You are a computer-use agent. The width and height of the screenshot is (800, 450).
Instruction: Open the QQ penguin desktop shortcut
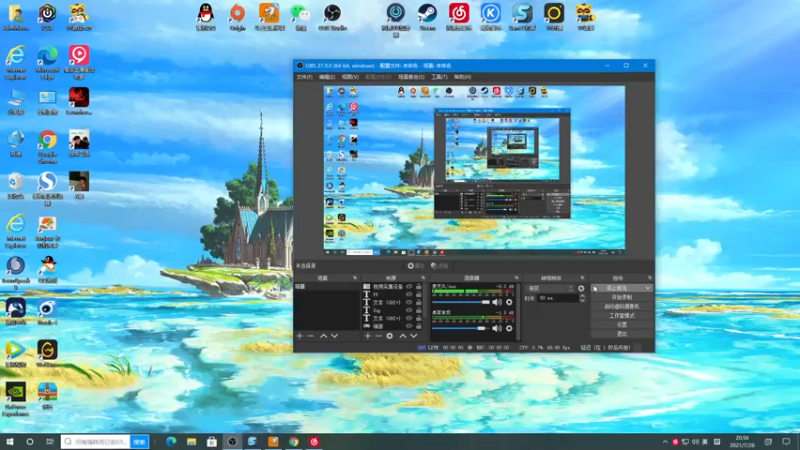pos(206,17)
